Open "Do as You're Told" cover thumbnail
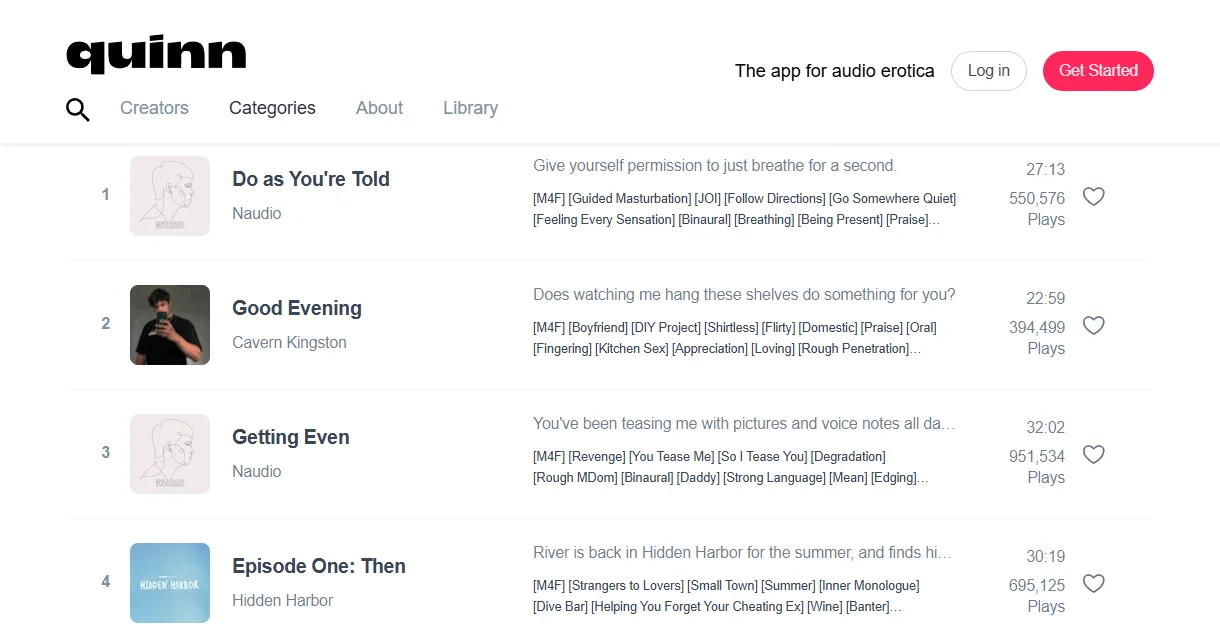The image size is (1220, 638). (x=170, y=196)
